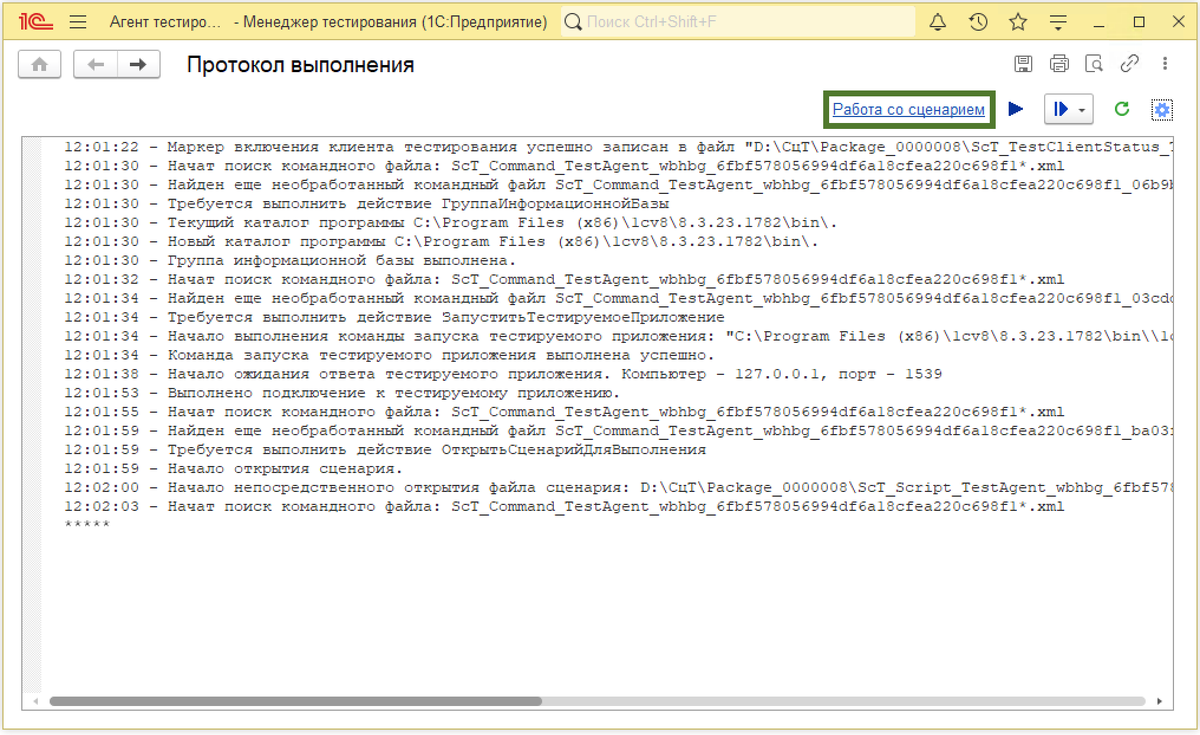Click line Начало ожидания ответа тестируемого приложения
Screen dimensions: 1200x735
pyautogui.click(x=504, y=374)
